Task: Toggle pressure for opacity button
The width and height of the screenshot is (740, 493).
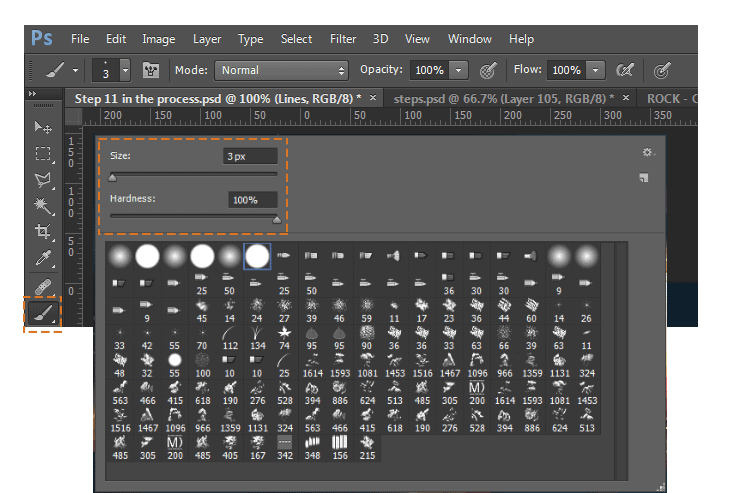Action: point(488,71)
